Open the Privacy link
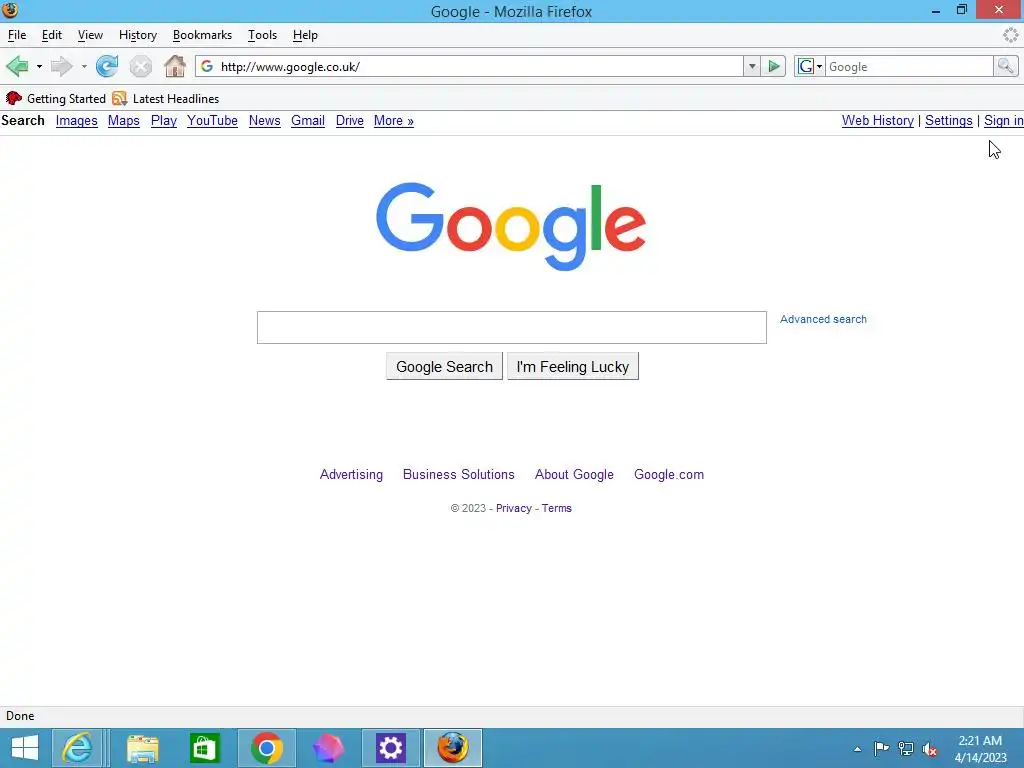 [x=513, y=508]
